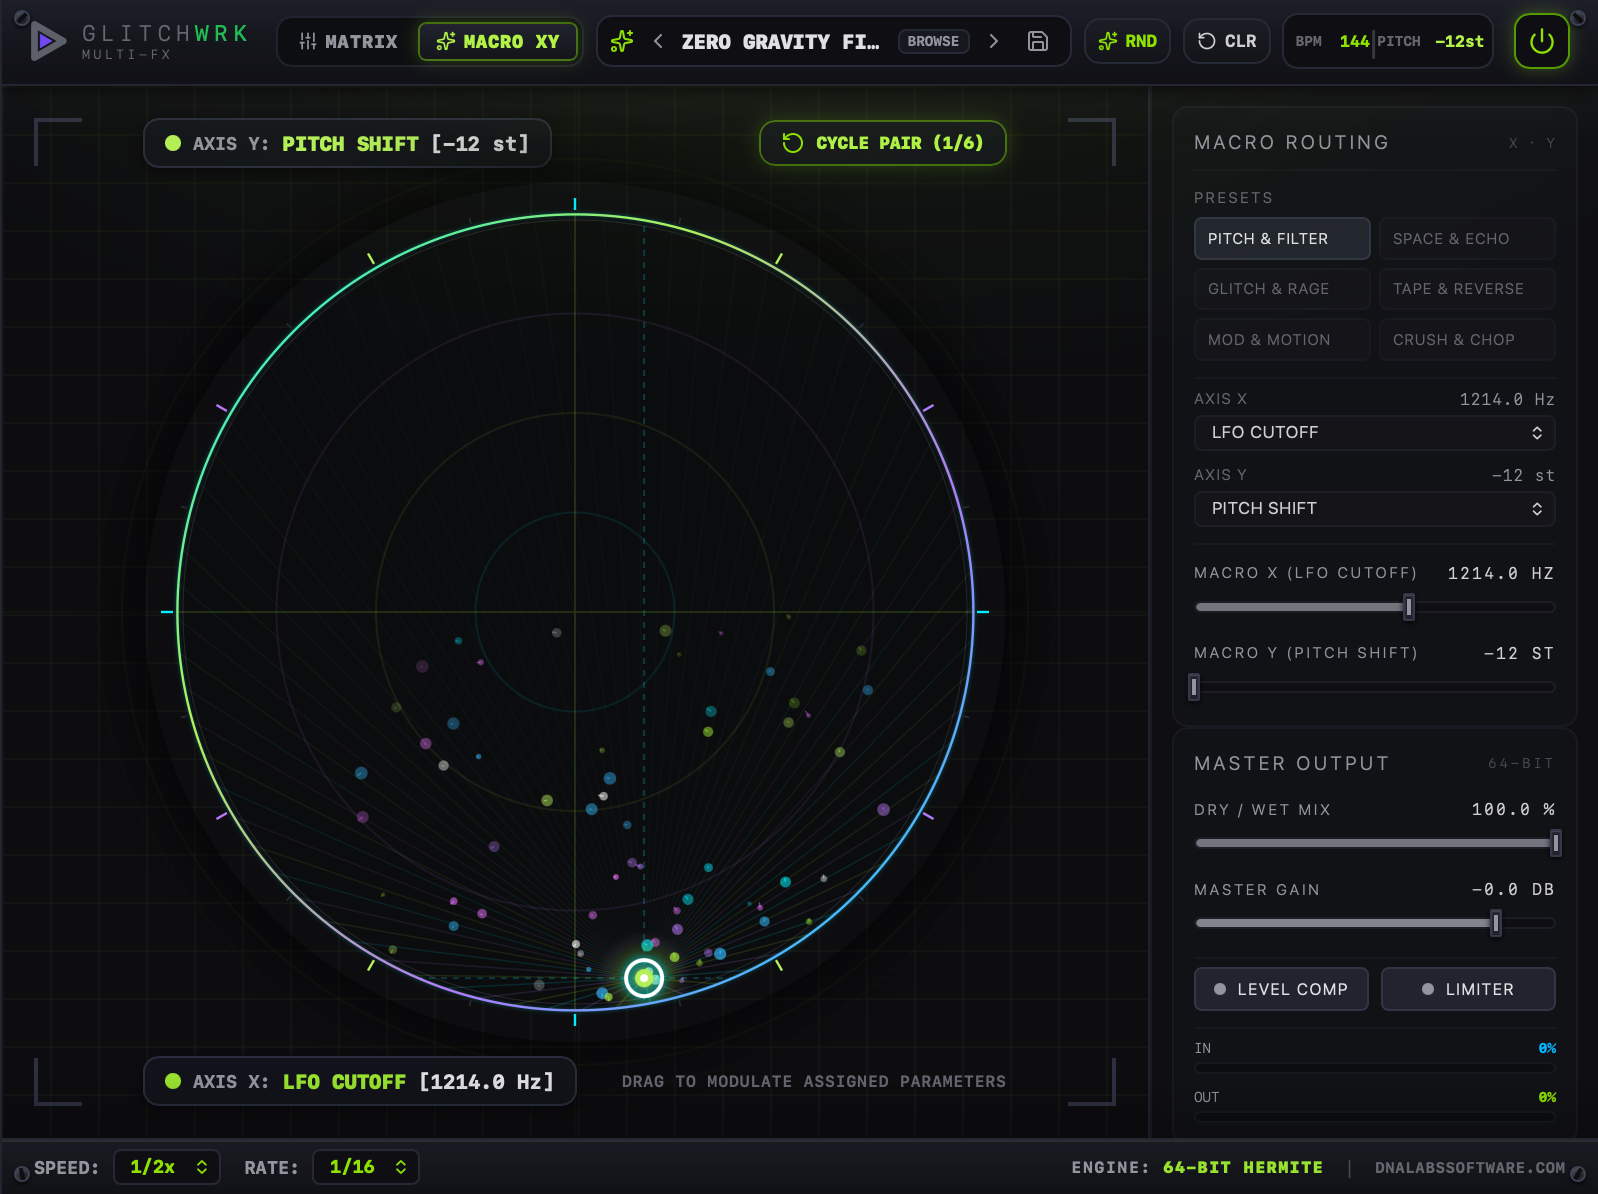
Task: Go to next preset with right chevron
Action: click(x=993, y=41)
